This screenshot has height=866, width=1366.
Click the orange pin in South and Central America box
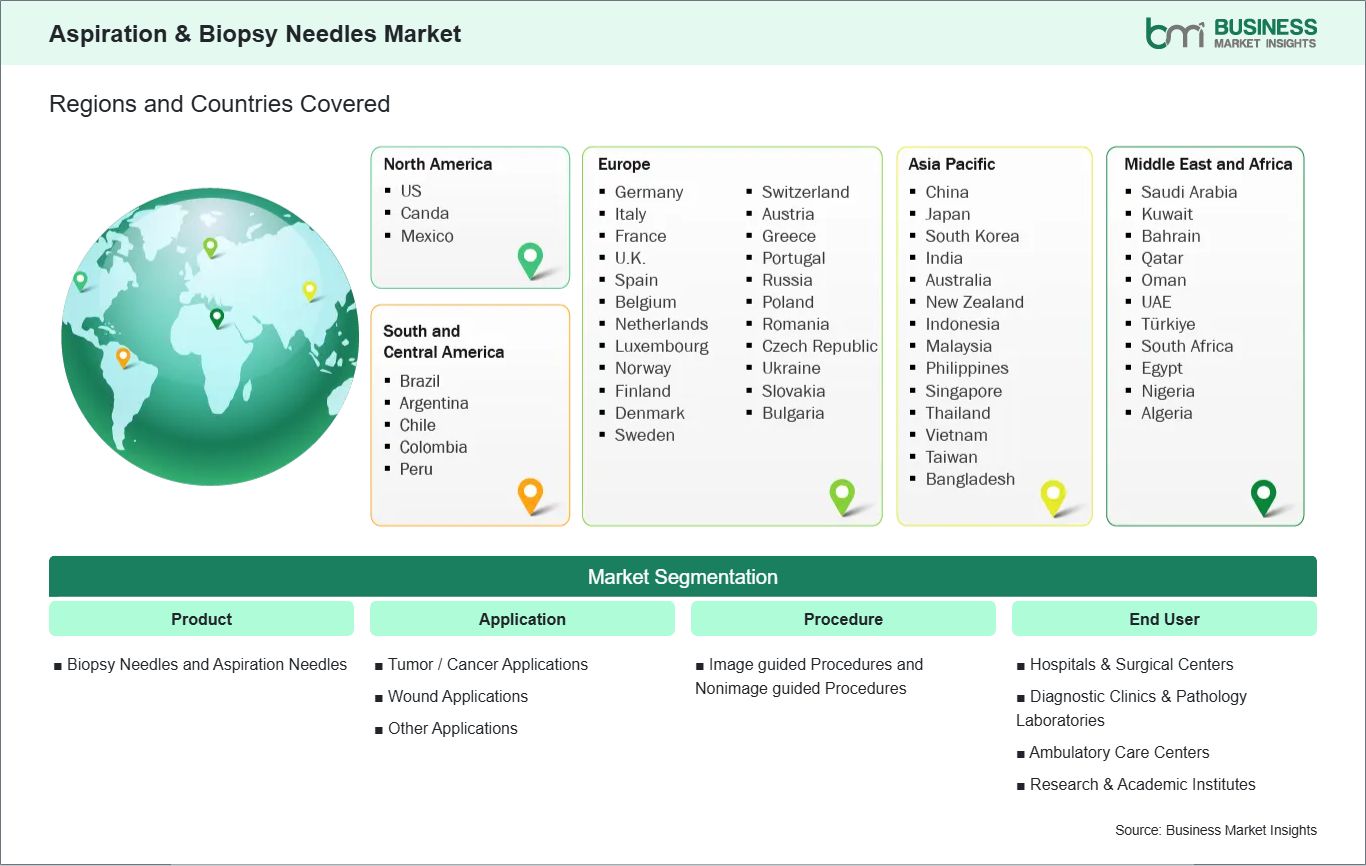[530, 494]
